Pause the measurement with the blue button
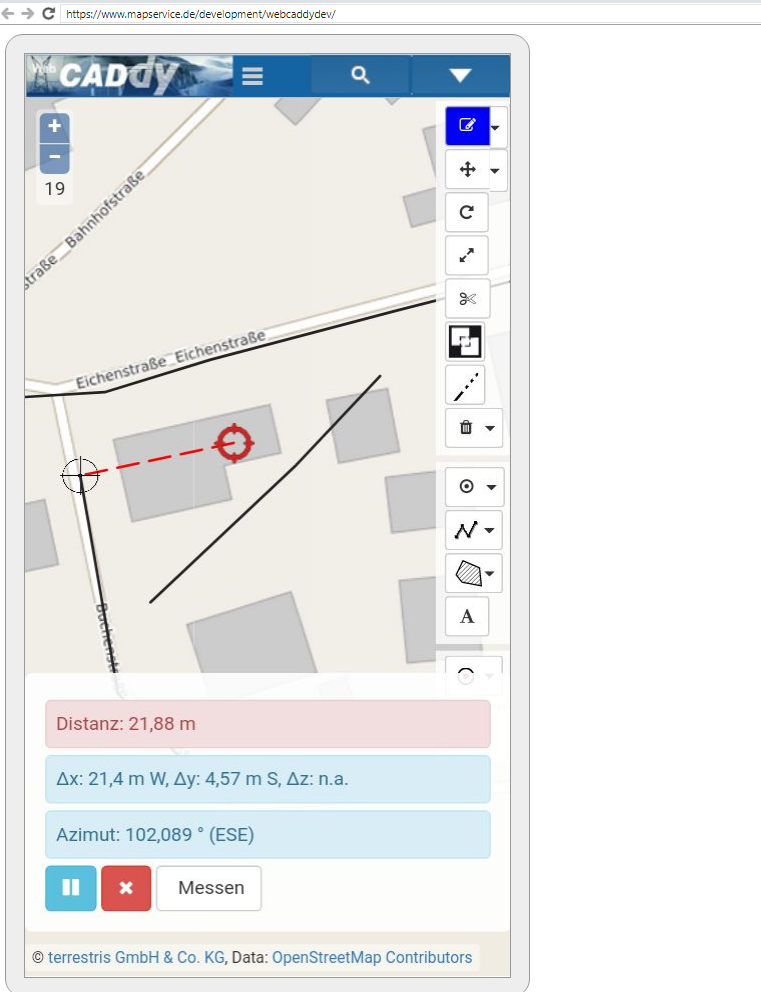The width and height of the screenshot is (761, 992). (71, 888)
